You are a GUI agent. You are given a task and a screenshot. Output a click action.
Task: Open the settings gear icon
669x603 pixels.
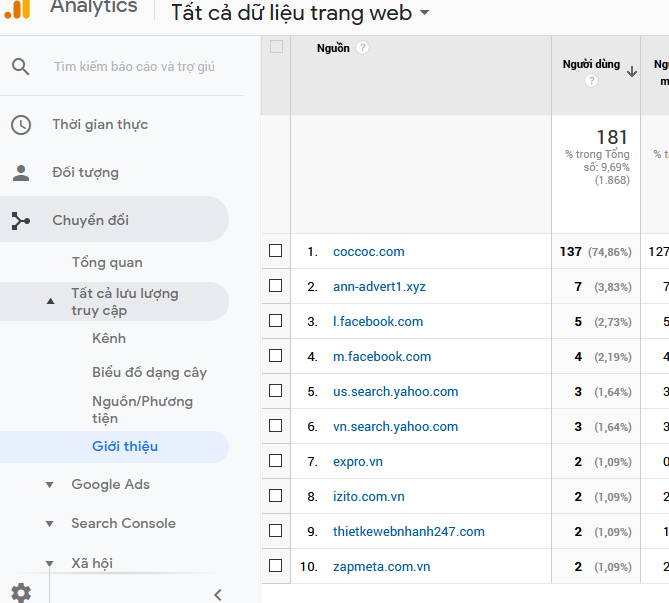tap(21, 593)
